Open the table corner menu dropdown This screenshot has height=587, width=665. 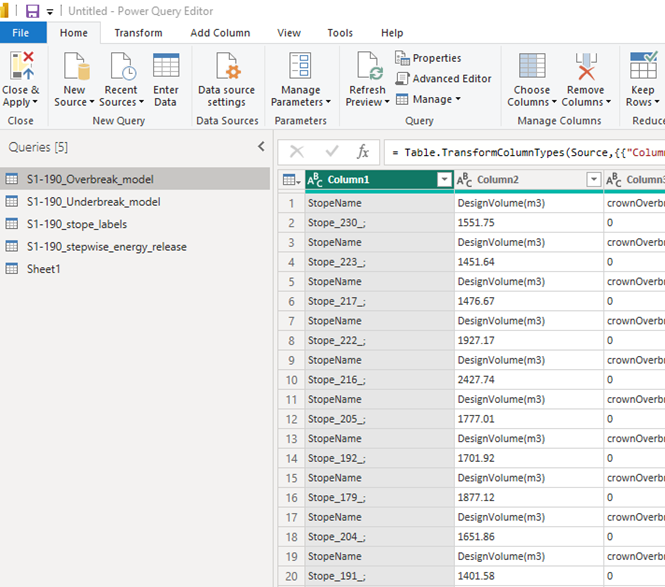(291, 180)
